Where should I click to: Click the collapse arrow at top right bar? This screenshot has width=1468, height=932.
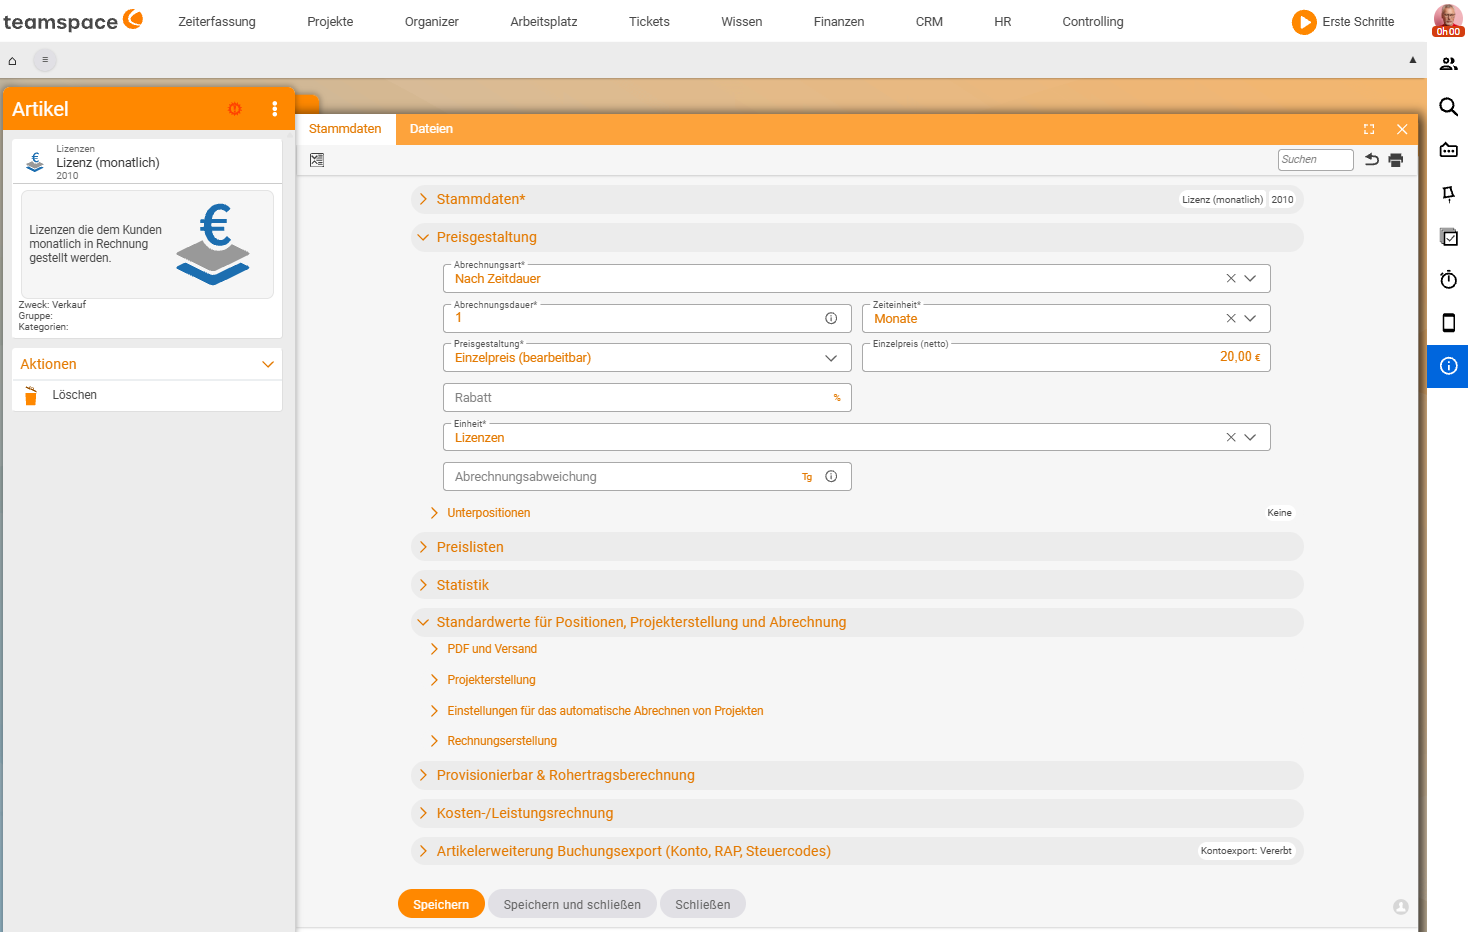coord(1413,60)
